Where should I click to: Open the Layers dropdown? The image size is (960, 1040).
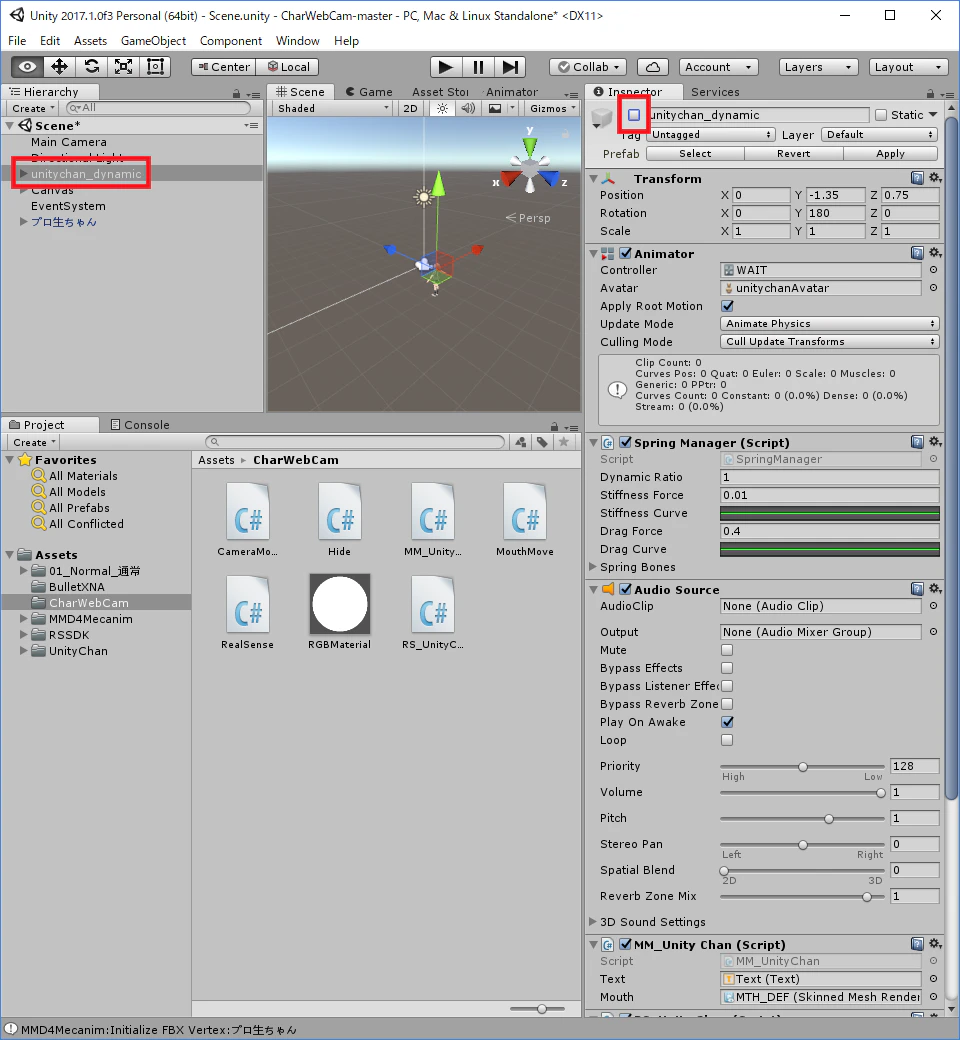pos(819,67)
